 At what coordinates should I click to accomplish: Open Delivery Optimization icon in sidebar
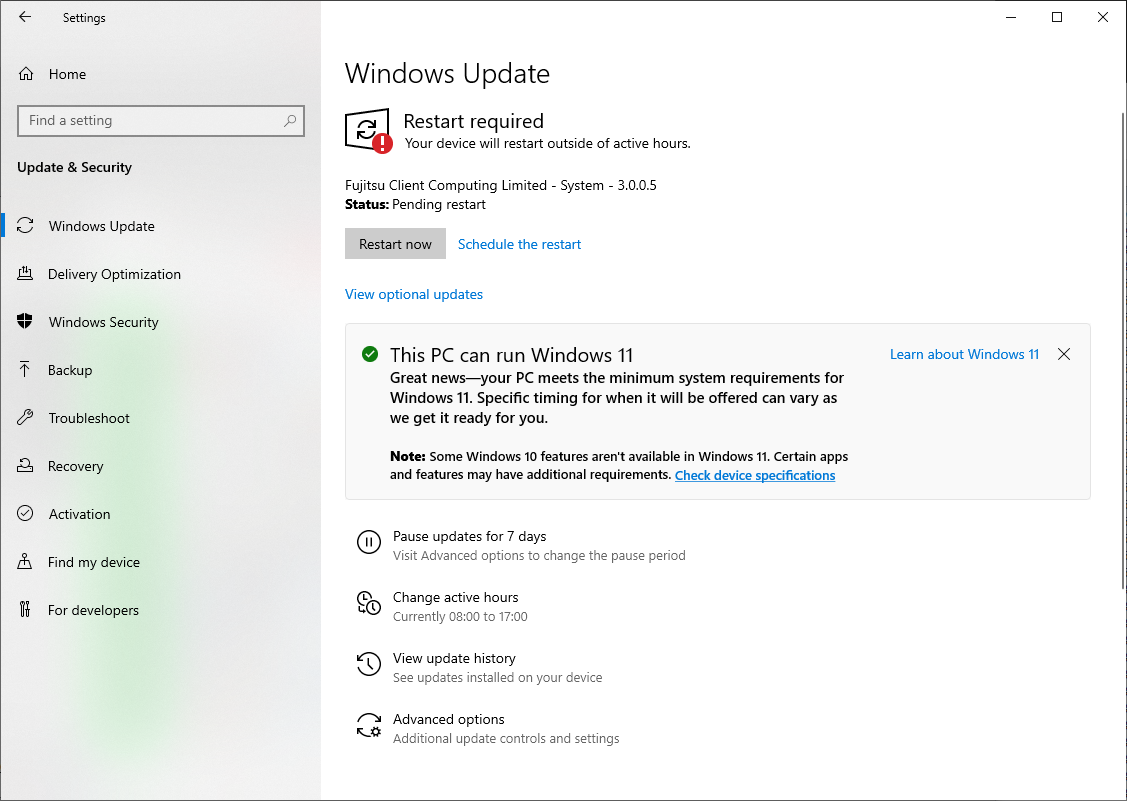25,274
